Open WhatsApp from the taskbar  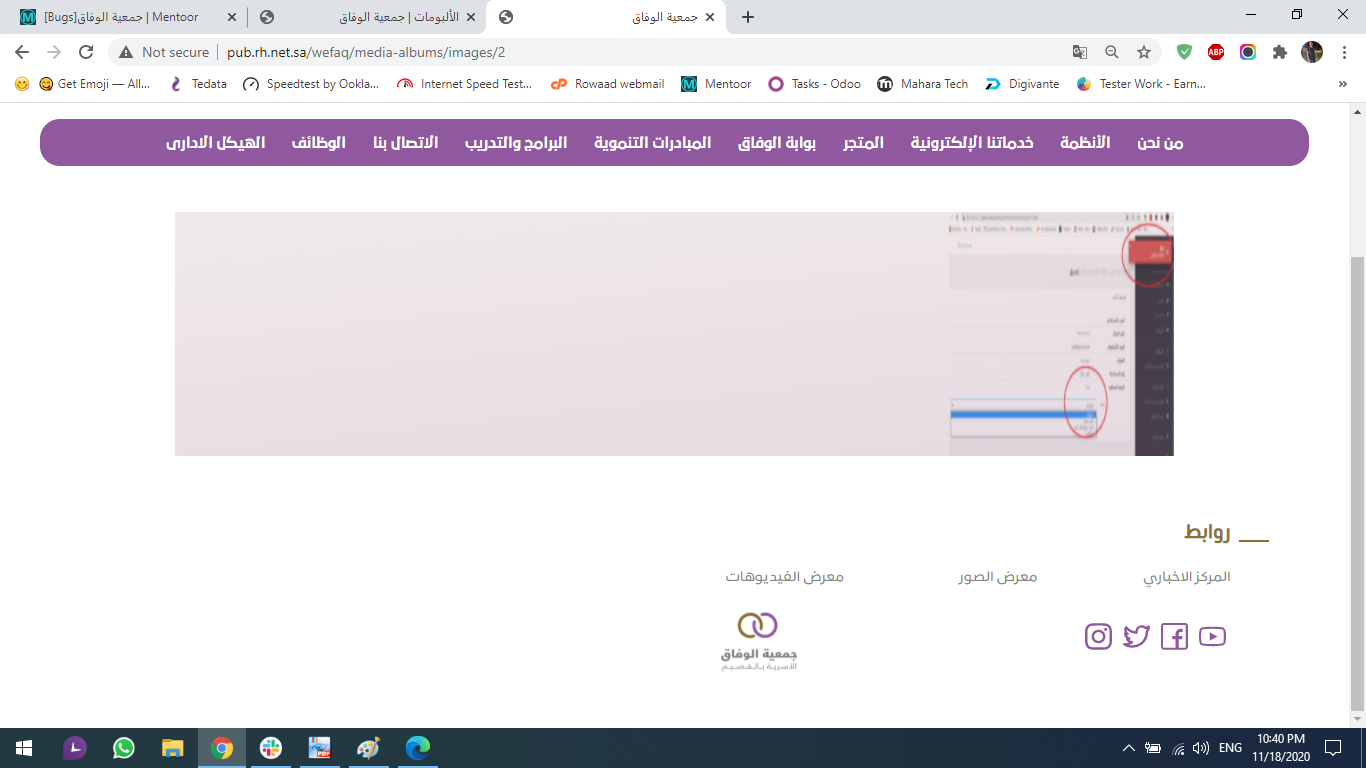tap(124, 748)
